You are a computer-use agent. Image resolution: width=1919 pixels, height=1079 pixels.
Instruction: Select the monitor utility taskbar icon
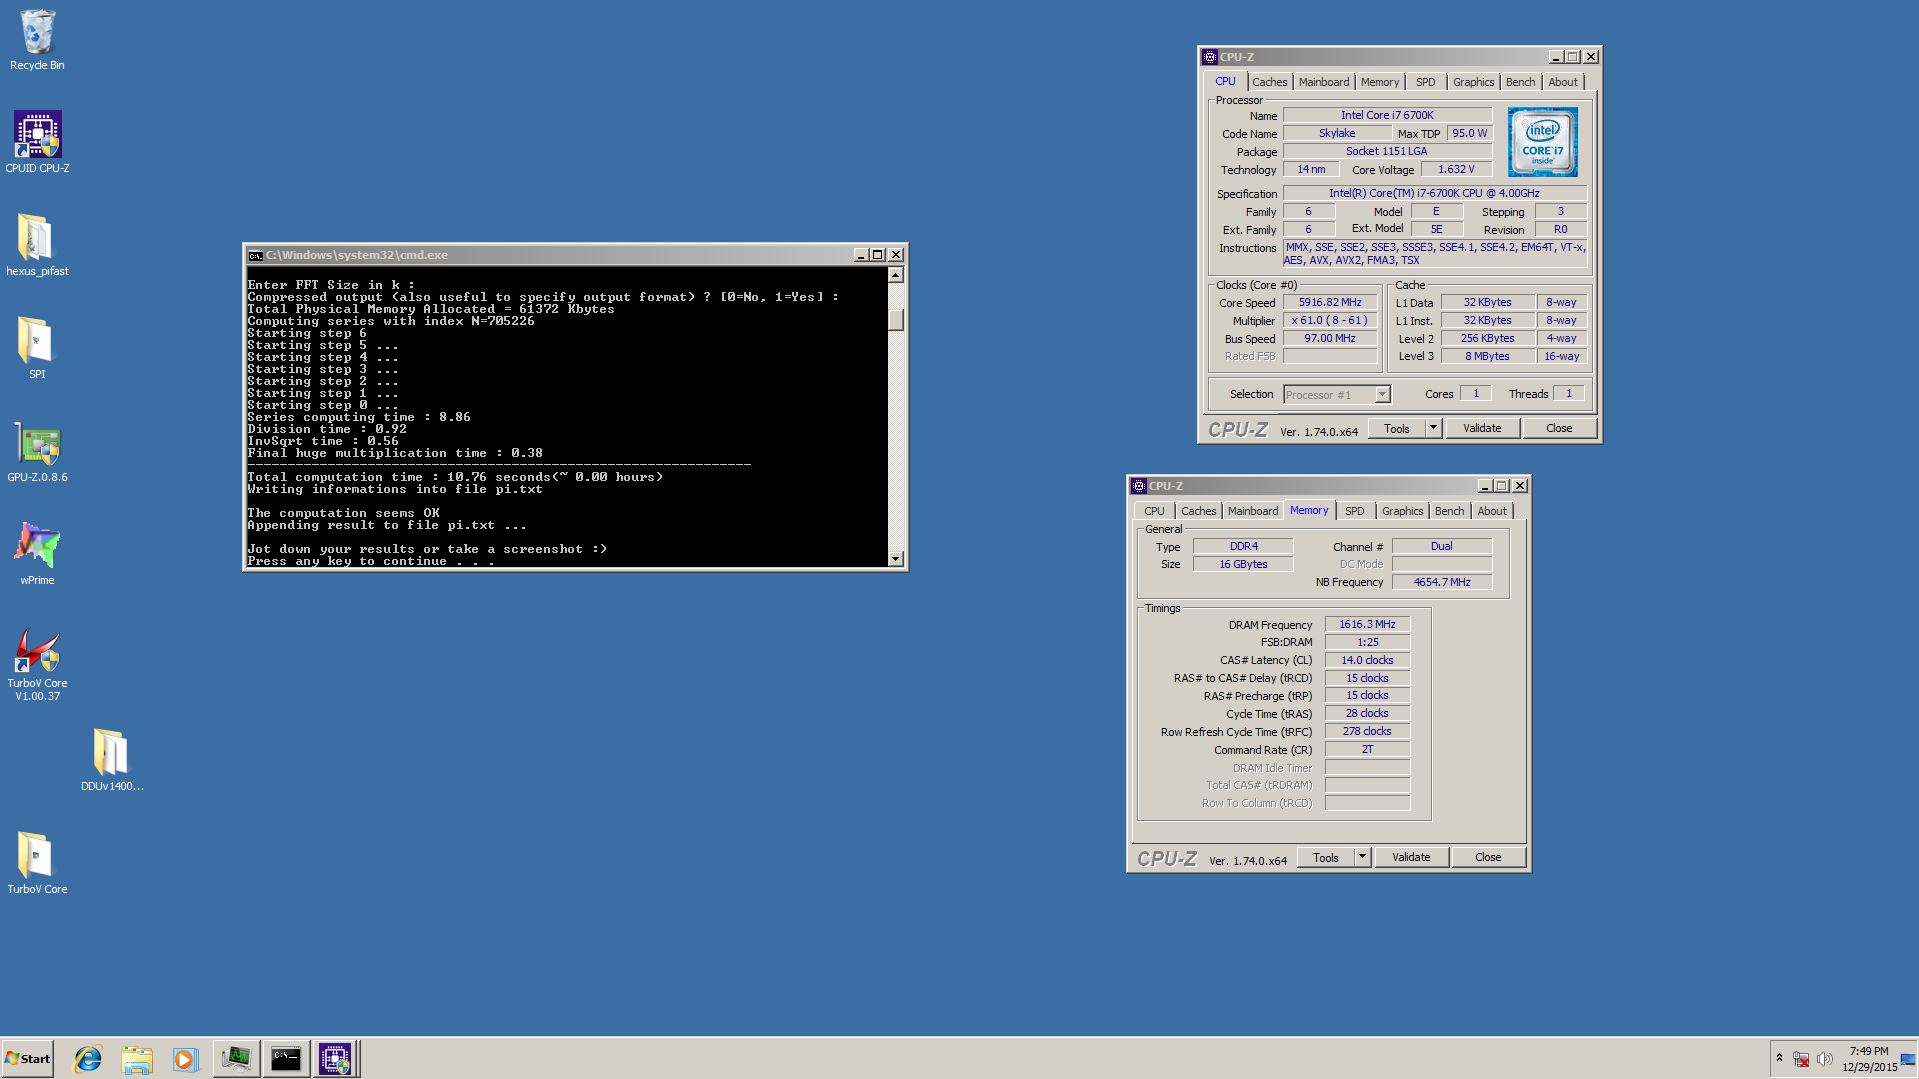236,1059
